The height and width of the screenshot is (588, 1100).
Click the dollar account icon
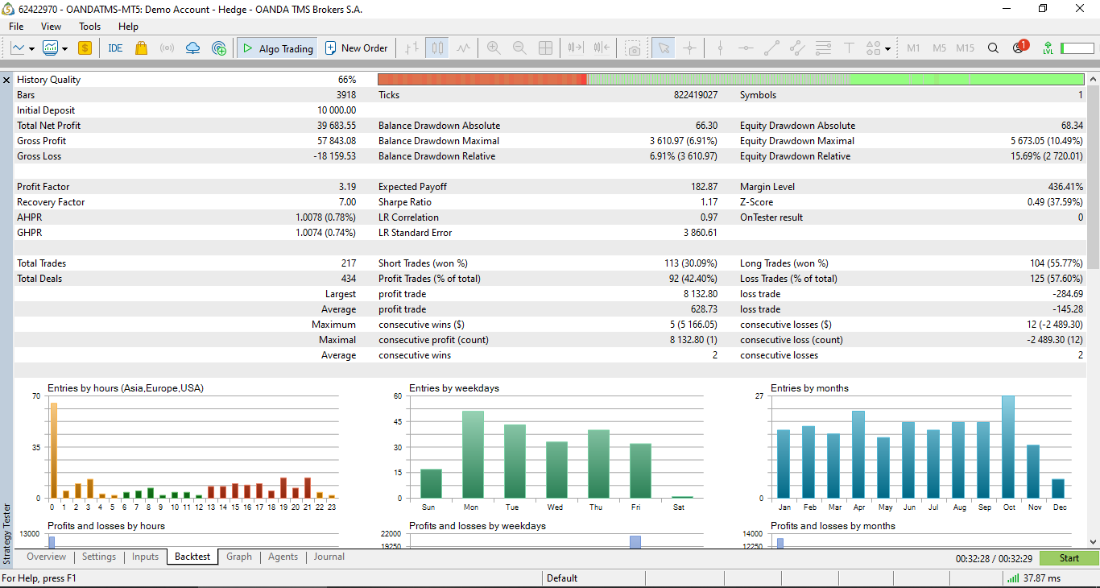(85, 48)
